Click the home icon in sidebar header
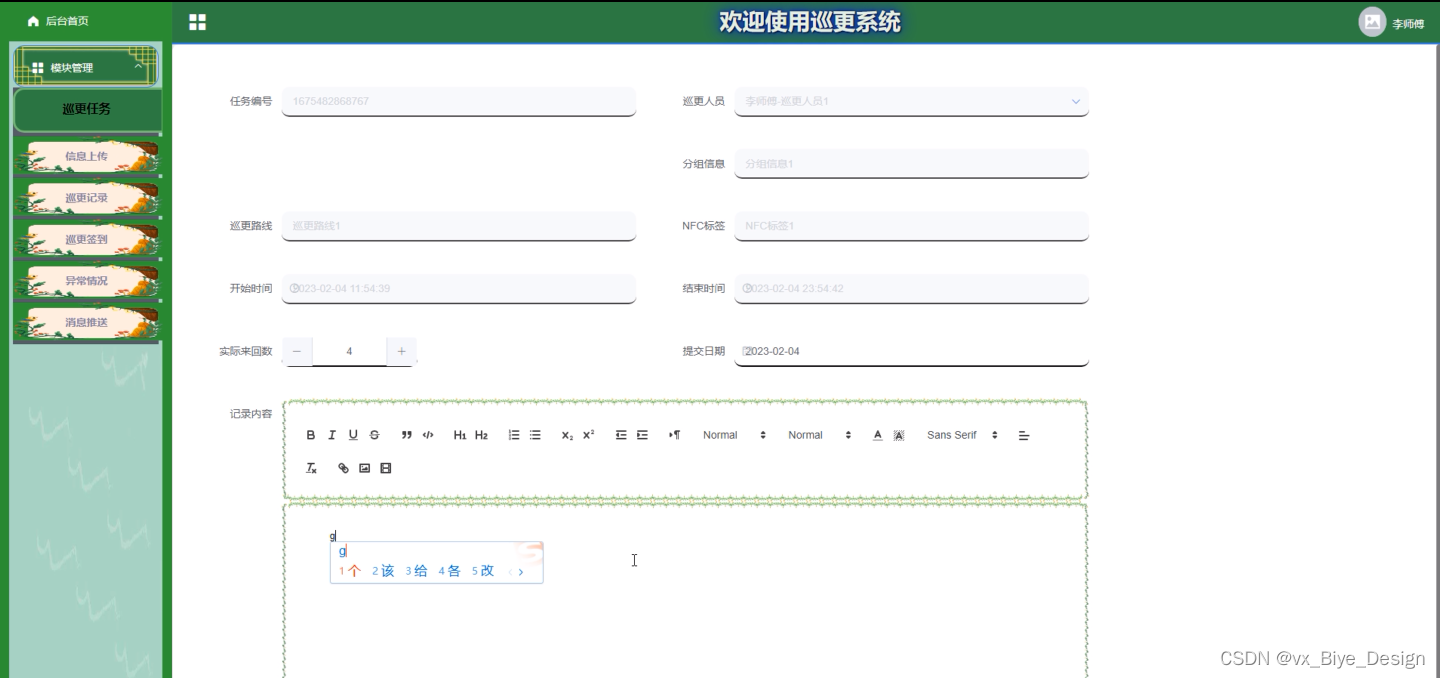The width and height of the screenshot is (1440, 678). (33, 21)
